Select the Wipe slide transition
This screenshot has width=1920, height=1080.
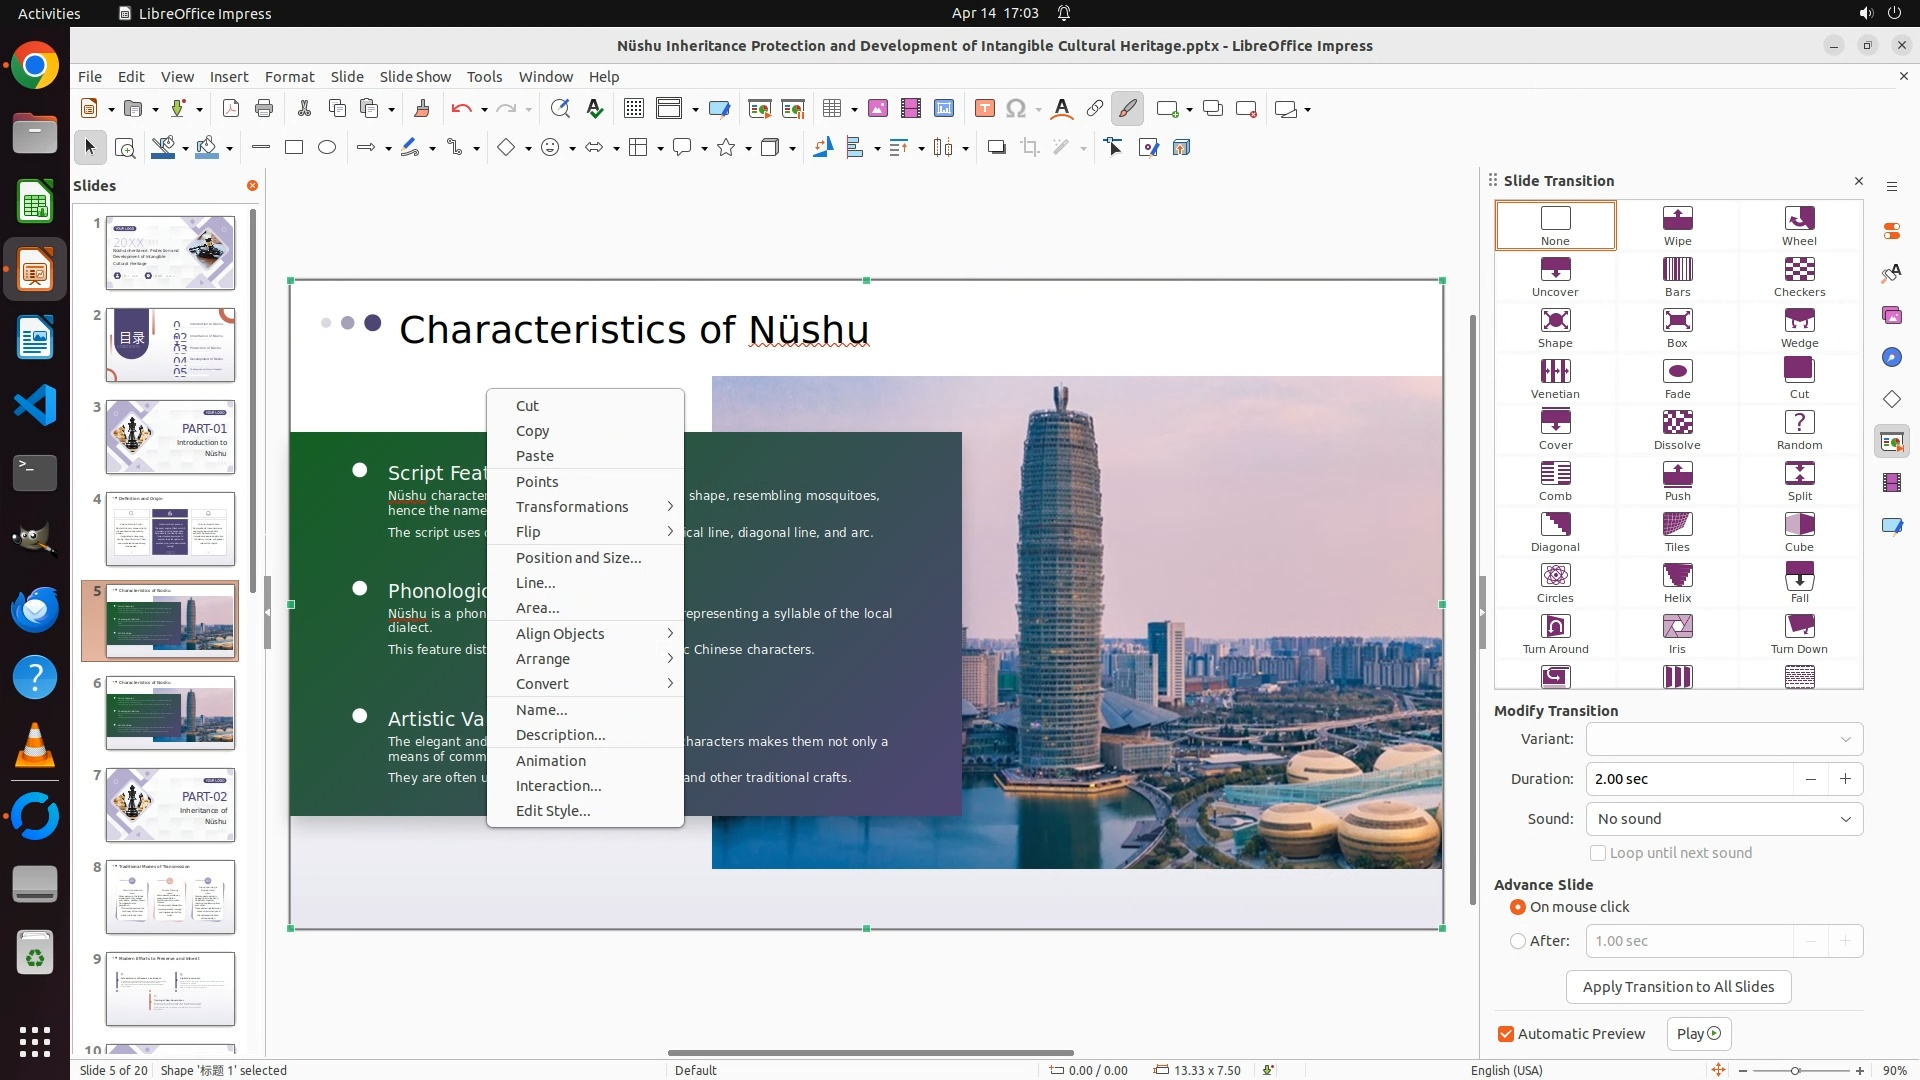coord(1677,225)
